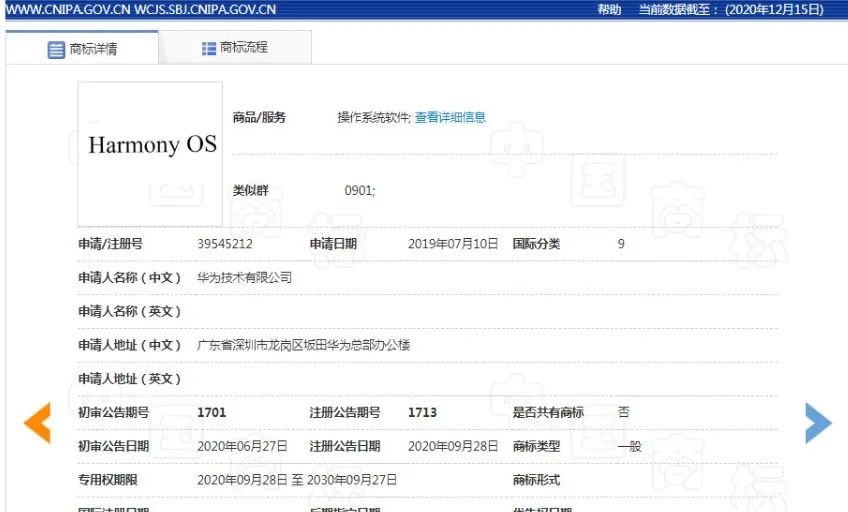Select trademark type value 一般

[630, 446]
